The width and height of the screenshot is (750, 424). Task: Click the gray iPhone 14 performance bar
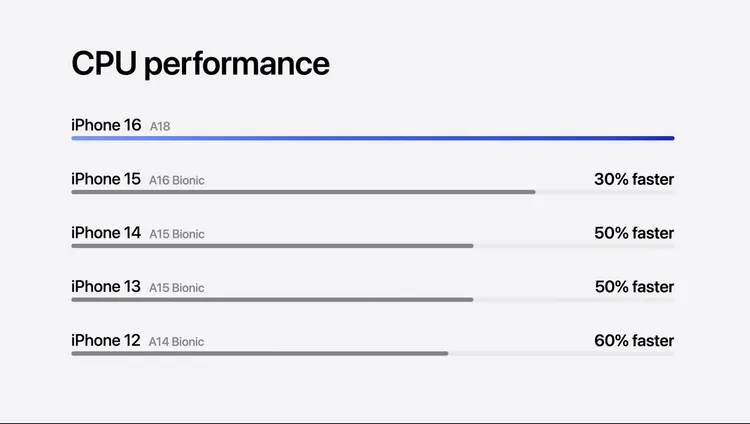point(272,246)
